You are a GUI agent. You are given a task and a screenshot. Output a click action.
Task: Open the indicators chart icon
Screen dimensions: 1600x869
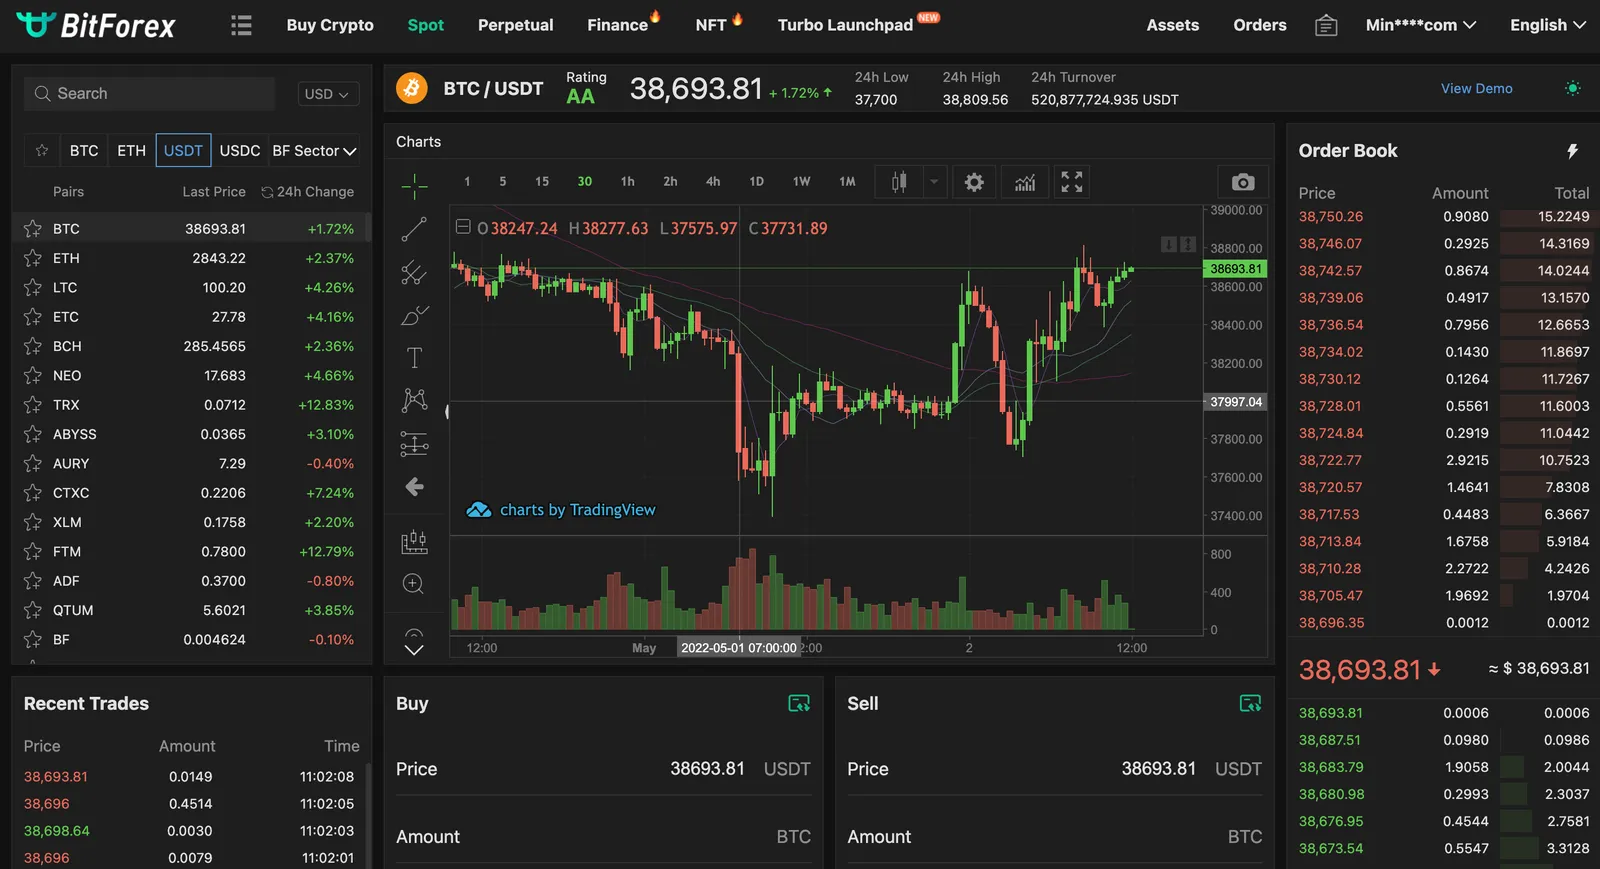click(x=1025, y=182)
